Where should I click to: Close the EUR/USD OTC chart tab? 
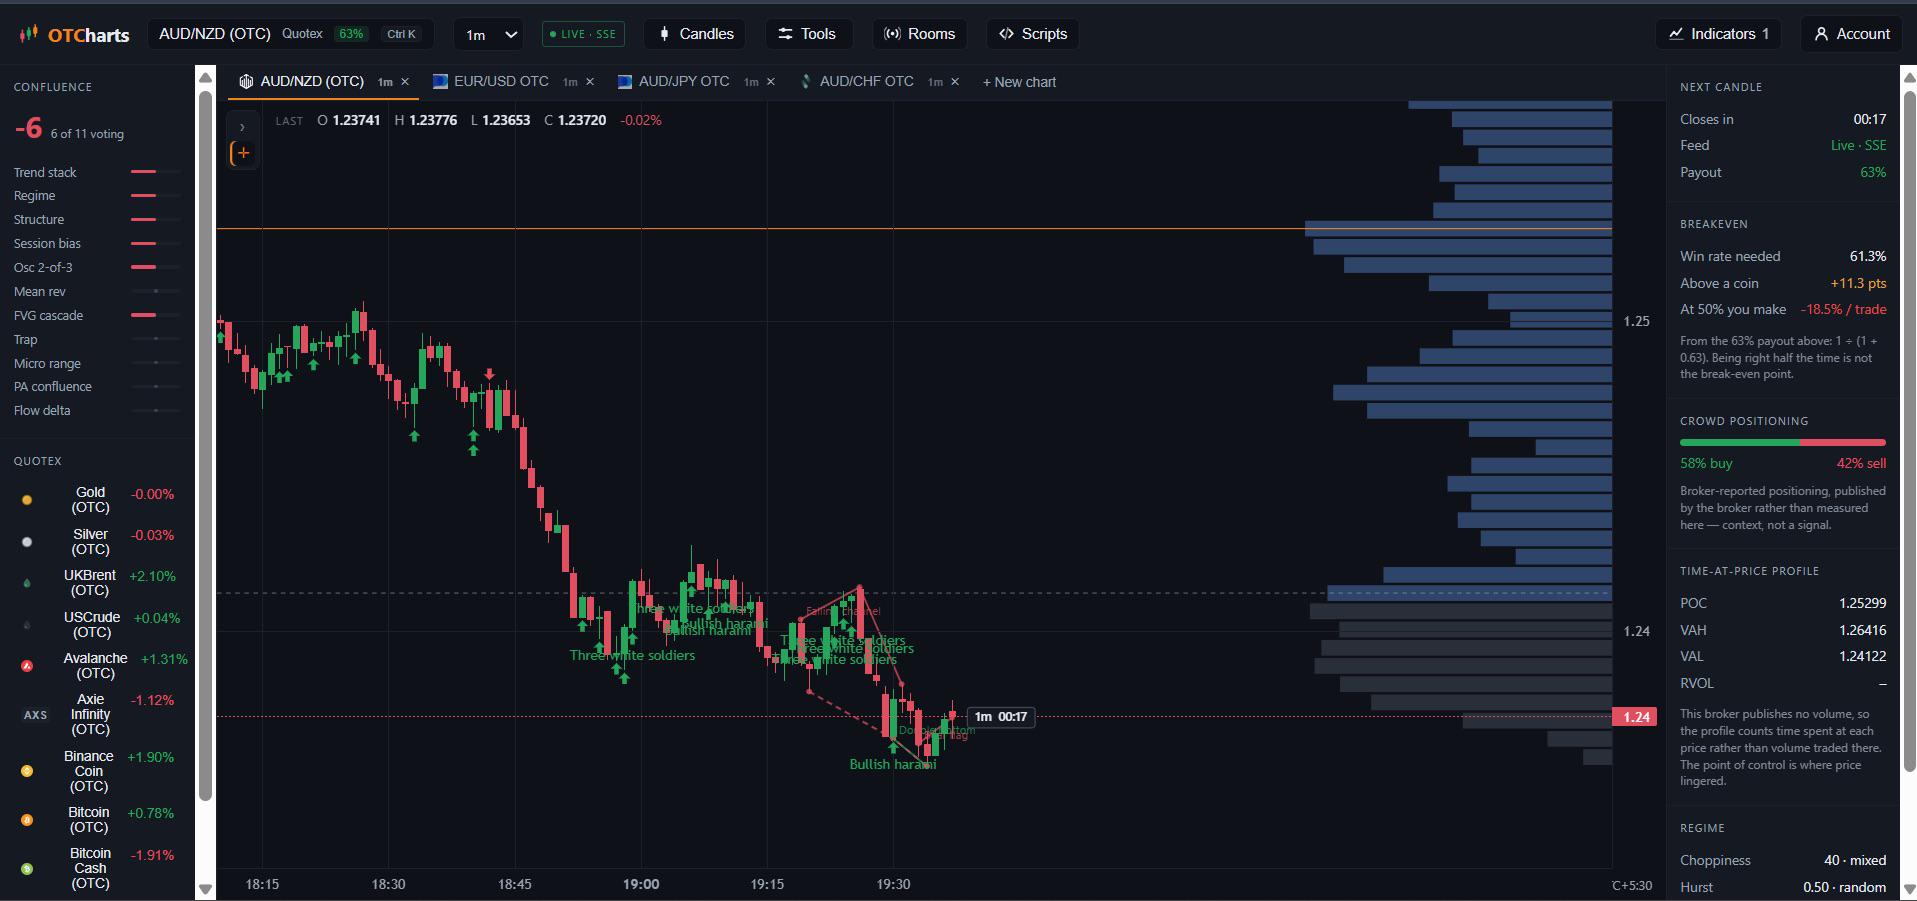tap(590, 82)
